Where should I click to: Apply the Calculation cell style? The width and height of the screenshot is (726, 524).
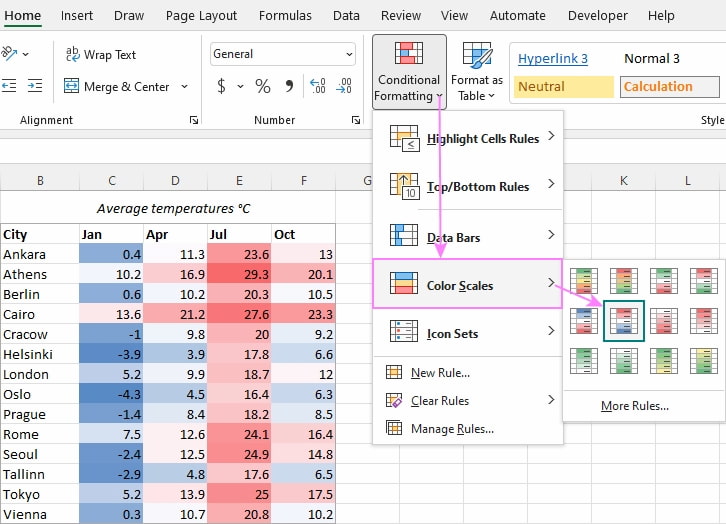(x=670, y=87)
